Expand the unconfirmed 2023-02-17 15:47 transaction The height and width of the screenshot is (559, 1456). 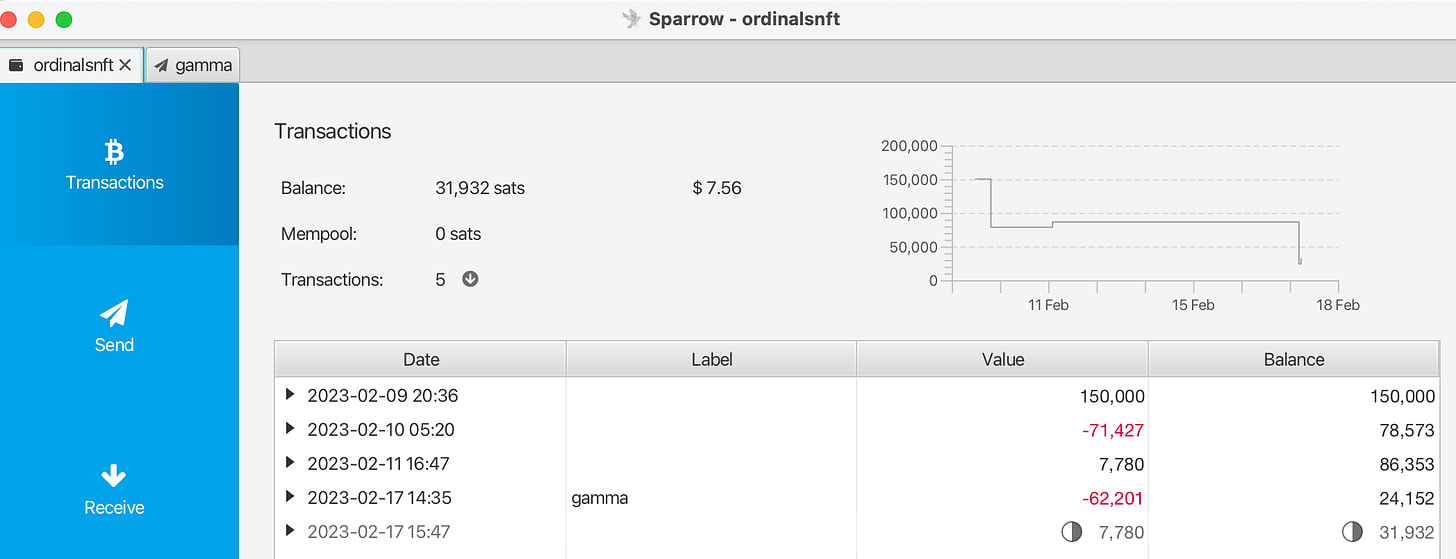290,531
